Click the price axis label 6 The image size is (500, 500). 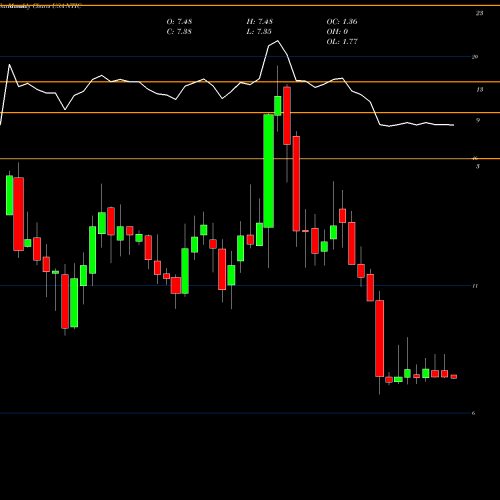point(473,413)
